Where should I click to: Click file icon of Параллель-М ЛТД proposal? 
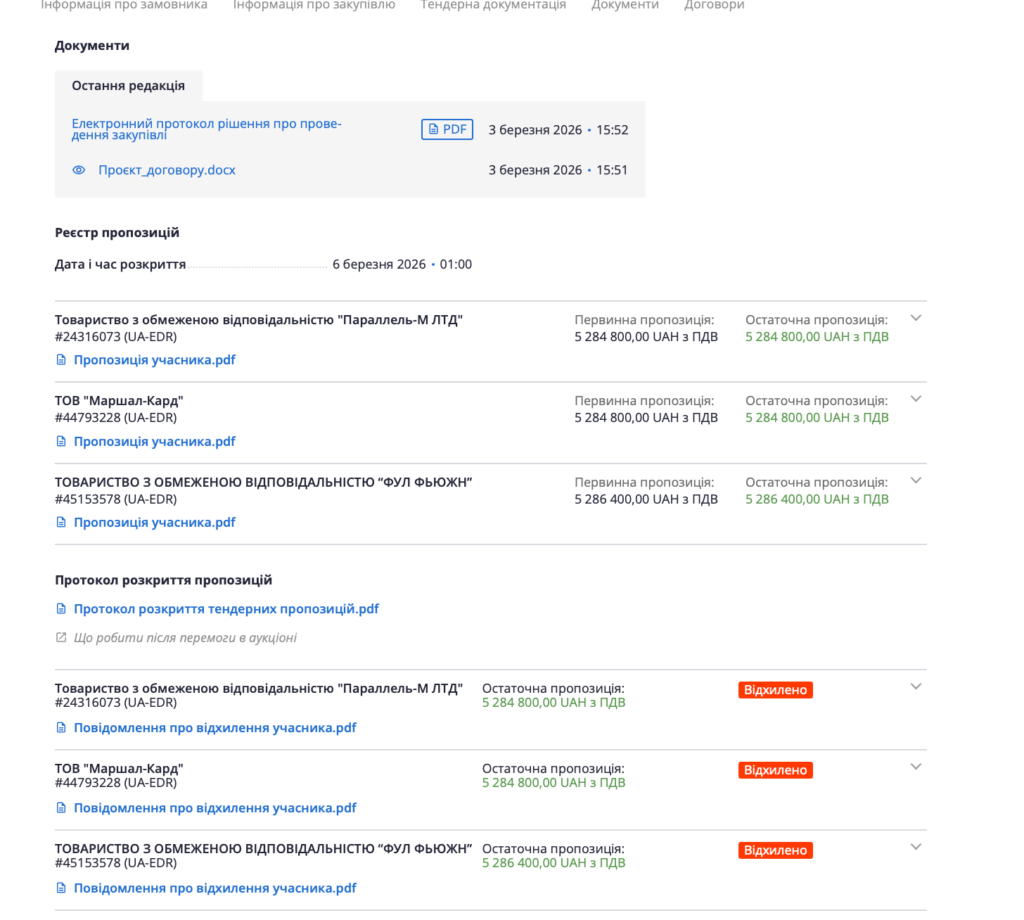point(61,360)
